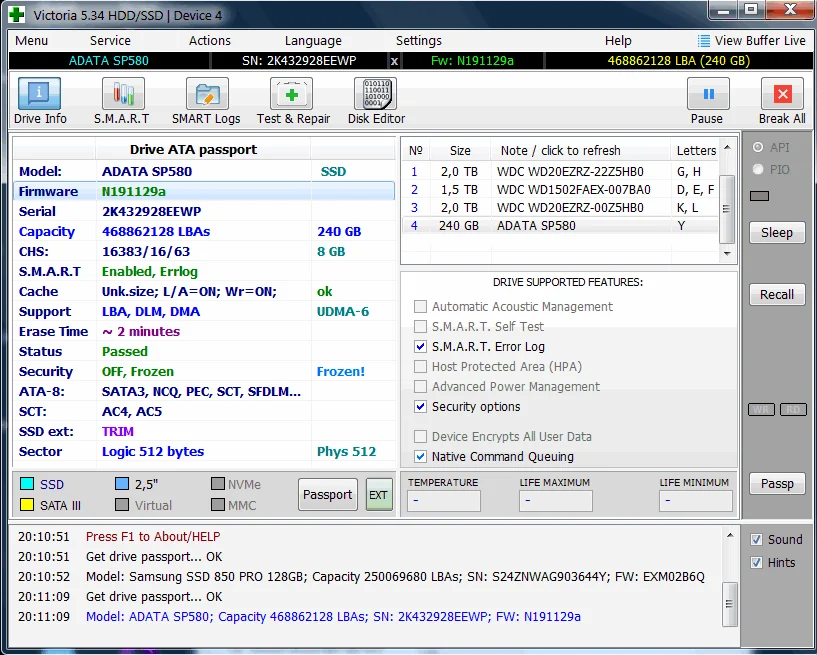Click the yellow SATA III color swatch

[x=27, y=505]
